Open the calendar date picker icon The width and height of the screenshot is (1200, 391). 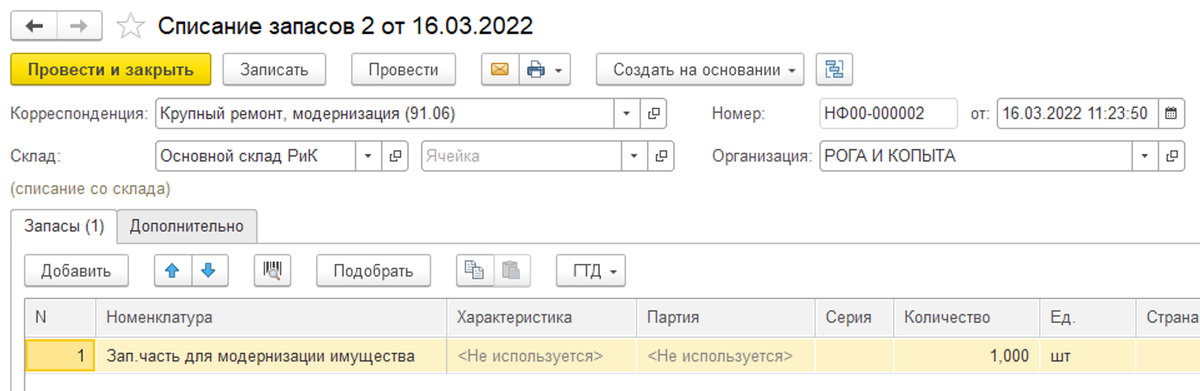pos(1170,113)
